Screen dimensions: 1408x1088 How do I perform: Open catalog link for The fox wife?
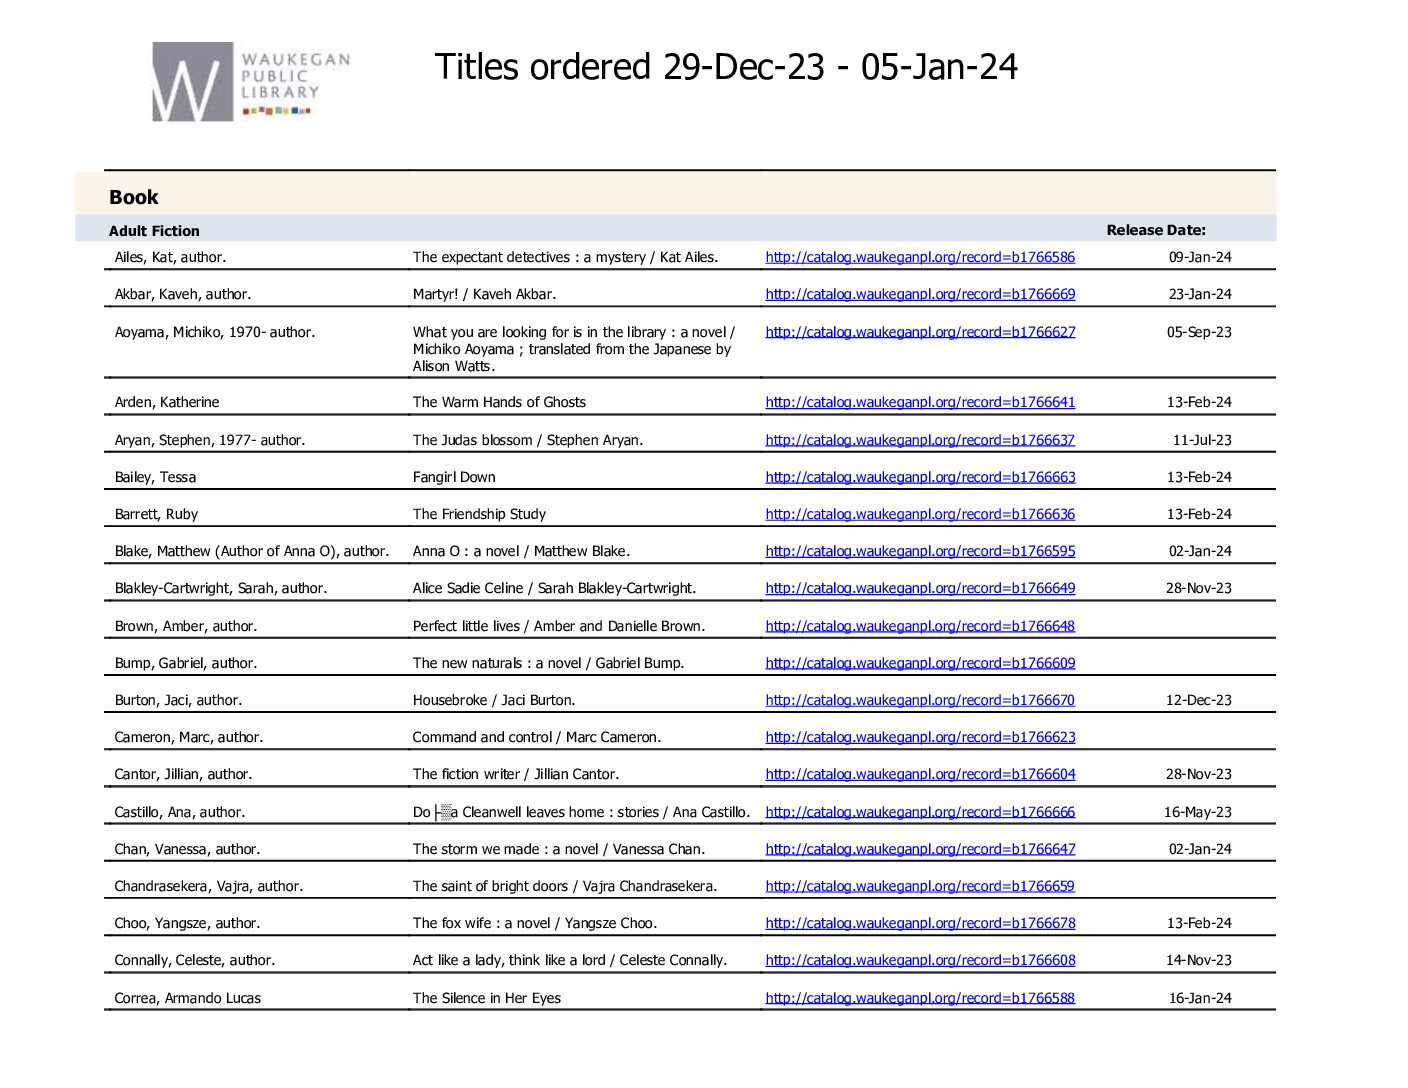tap(920, 923)
